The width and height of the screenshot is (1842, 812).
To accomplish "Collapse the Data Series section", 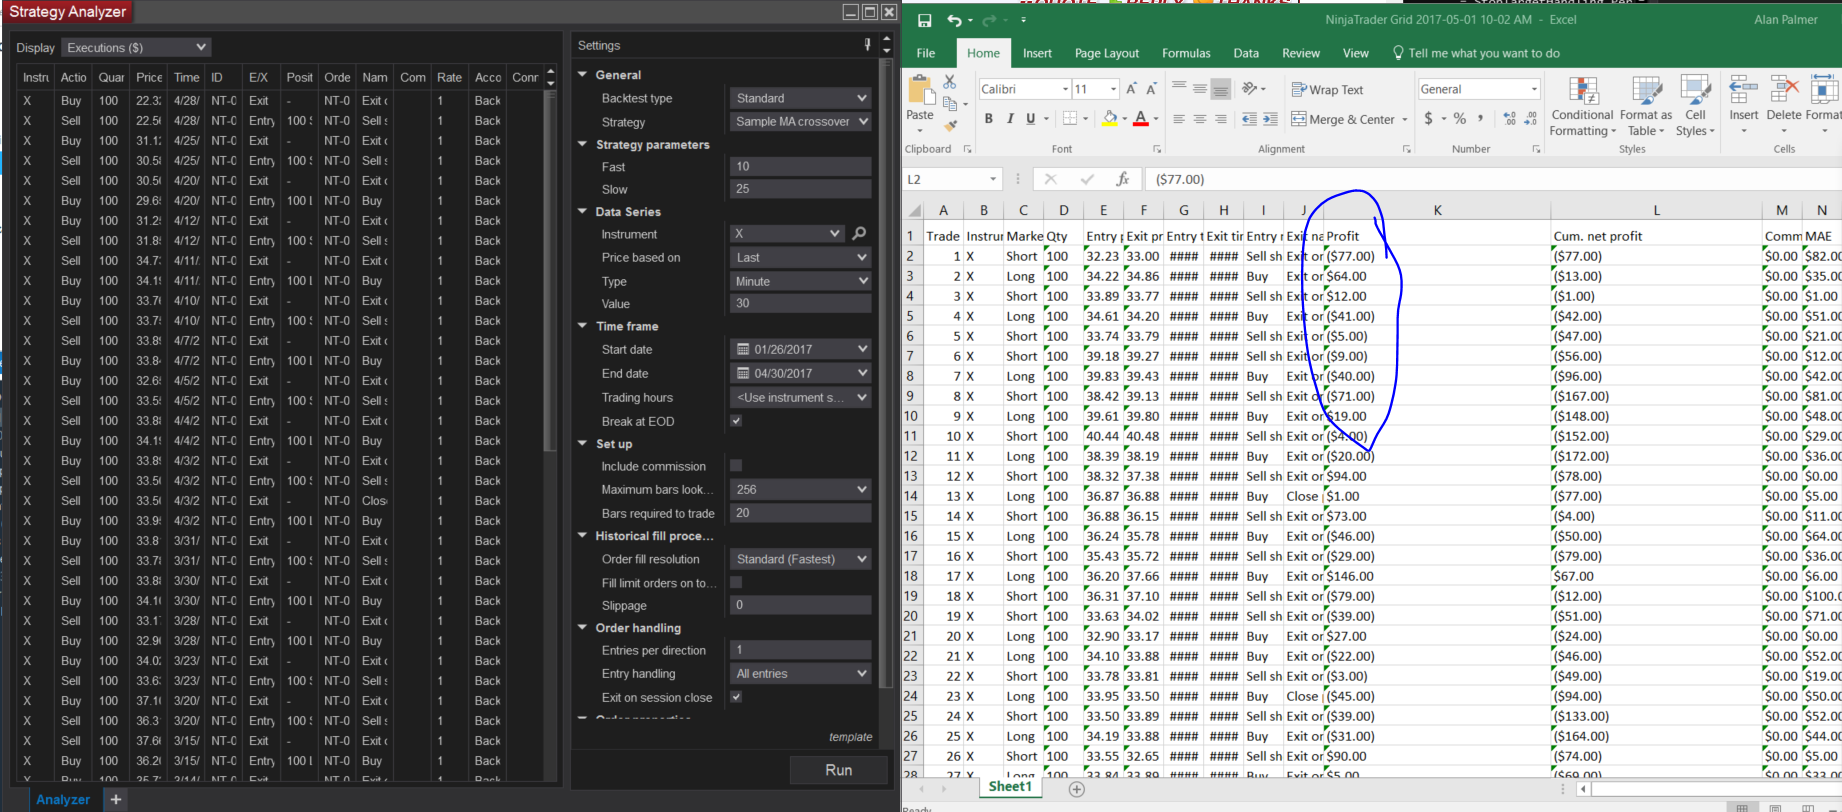I will tap(583, 212).
